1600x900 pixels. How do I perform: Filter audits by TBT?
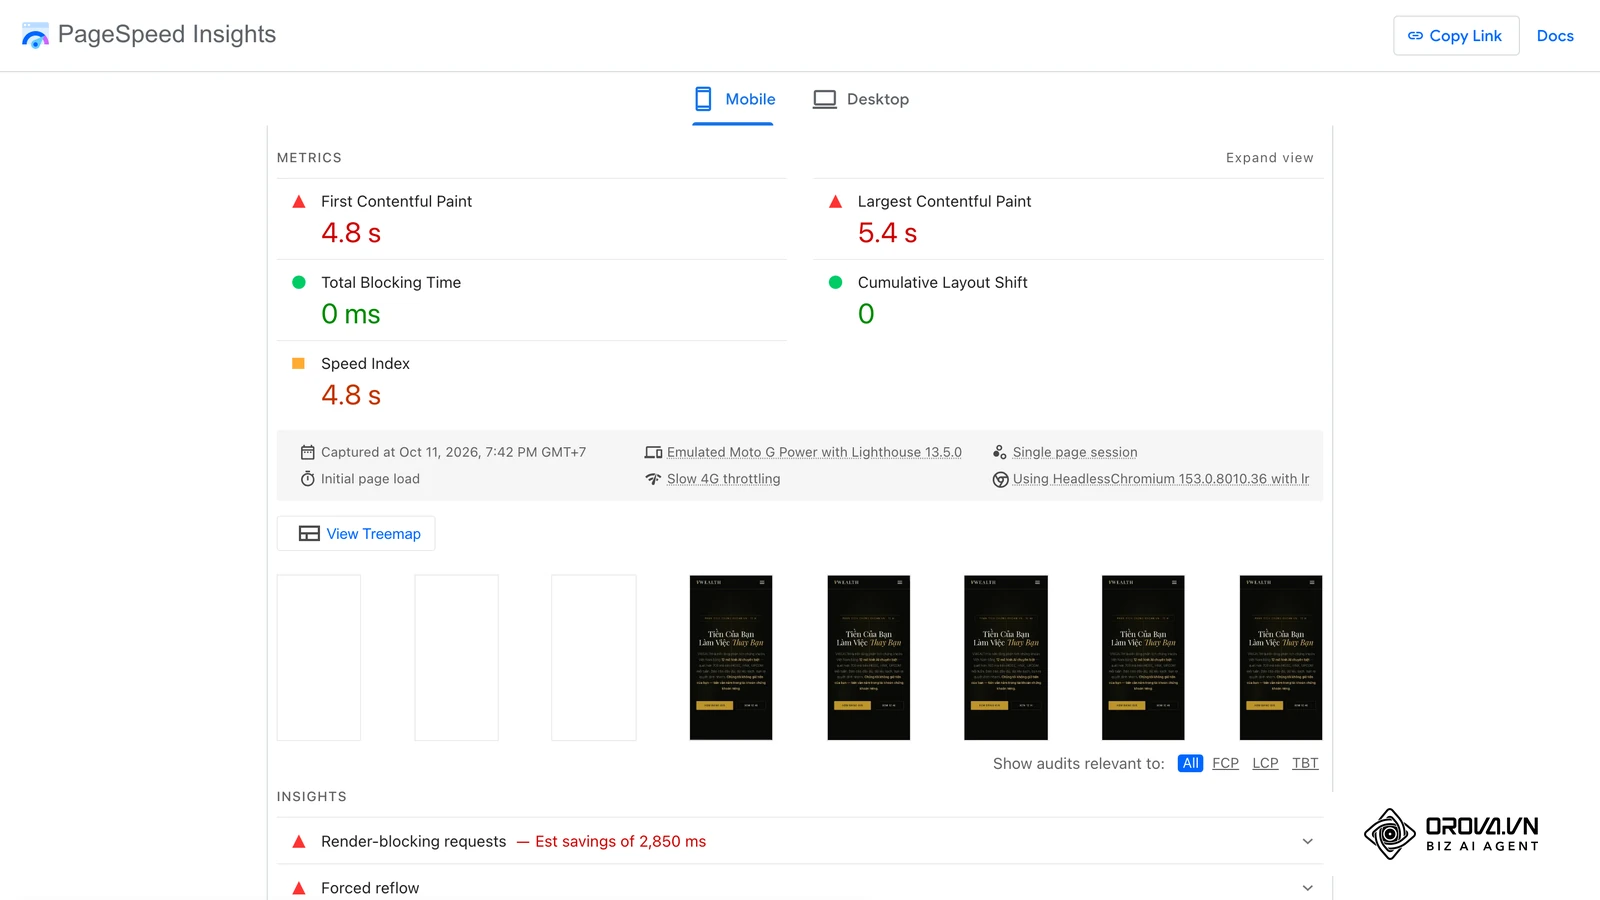pyautogui.click(x=1305, y=763)
